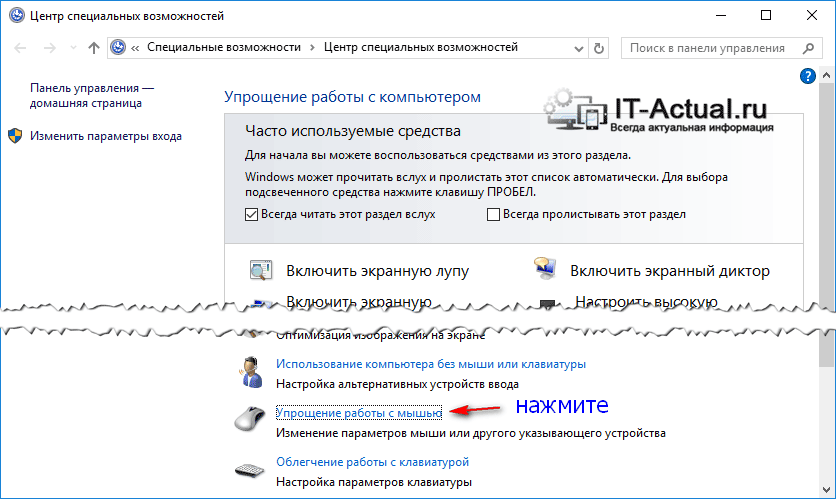Viewport: 836px width, 499px height.
Task: Open the Упрощение работы с мышью link
Action: 358,413
